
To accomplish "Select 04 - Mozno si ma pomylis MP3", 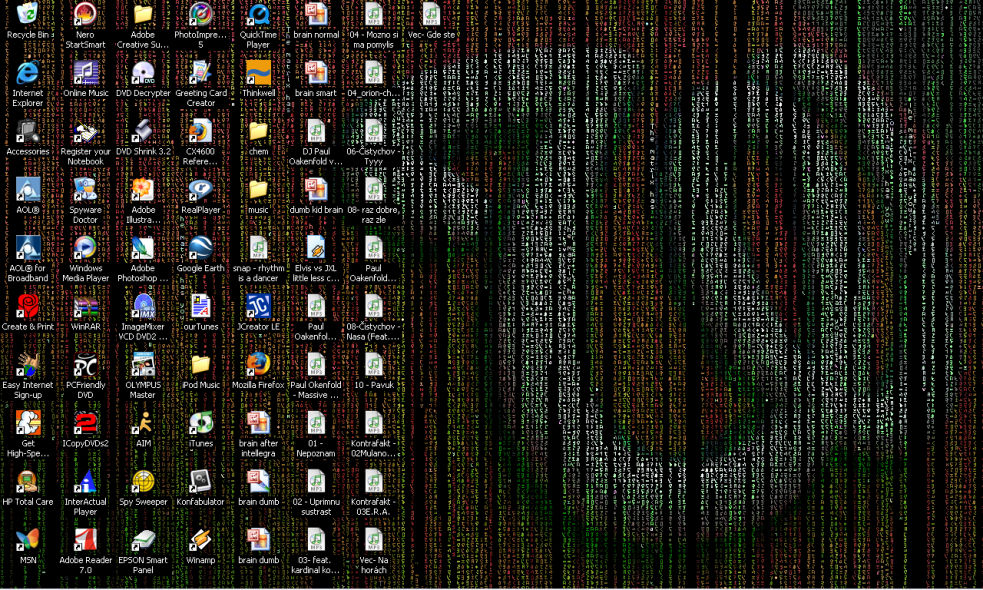I will tap(374, 14).
